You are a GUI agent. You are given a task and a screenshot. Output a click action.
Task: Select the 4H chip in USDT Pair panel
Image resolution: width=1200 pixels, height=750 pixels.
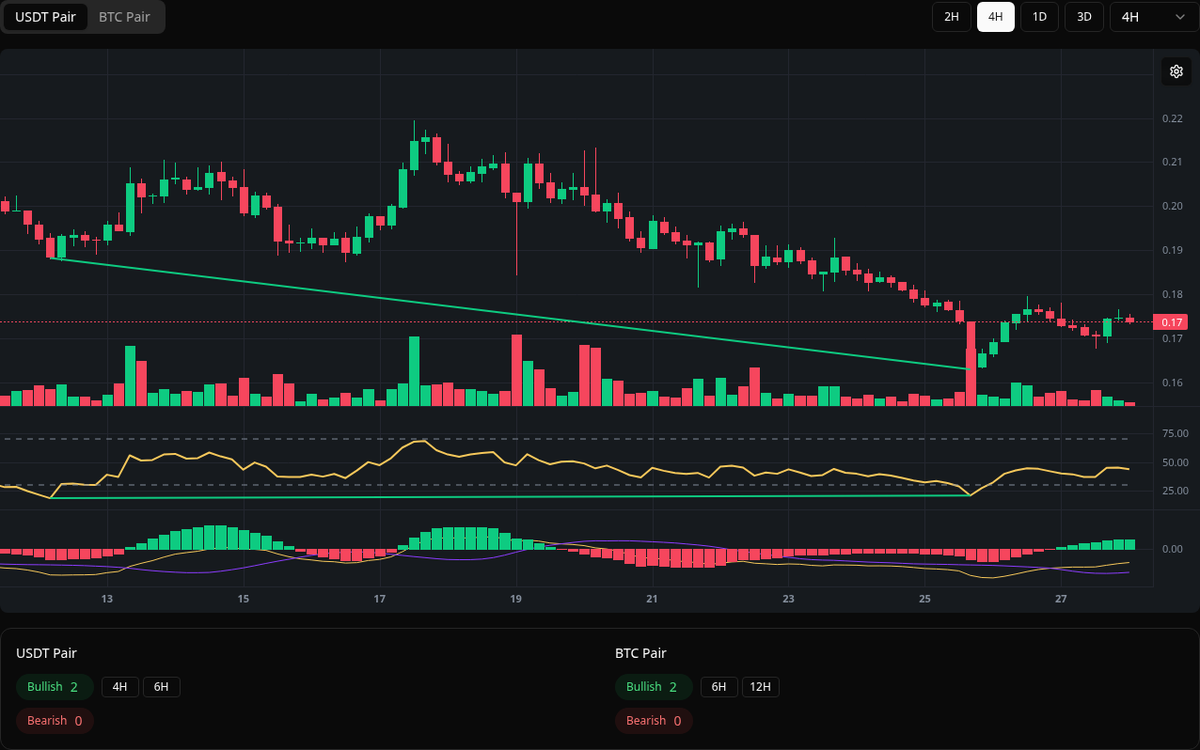coord(120,687)
